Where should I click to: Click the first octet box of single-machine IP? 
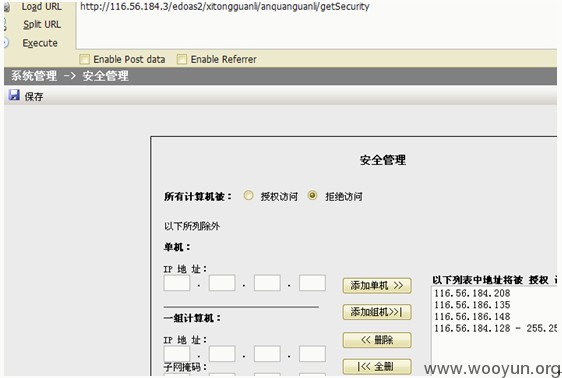177,283
